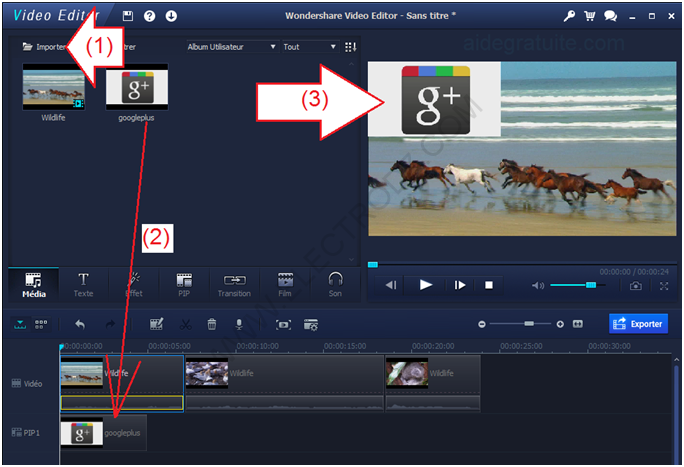Click the Exporter button
This screenshot has width=684, height=467.
(x=638, y=324)
